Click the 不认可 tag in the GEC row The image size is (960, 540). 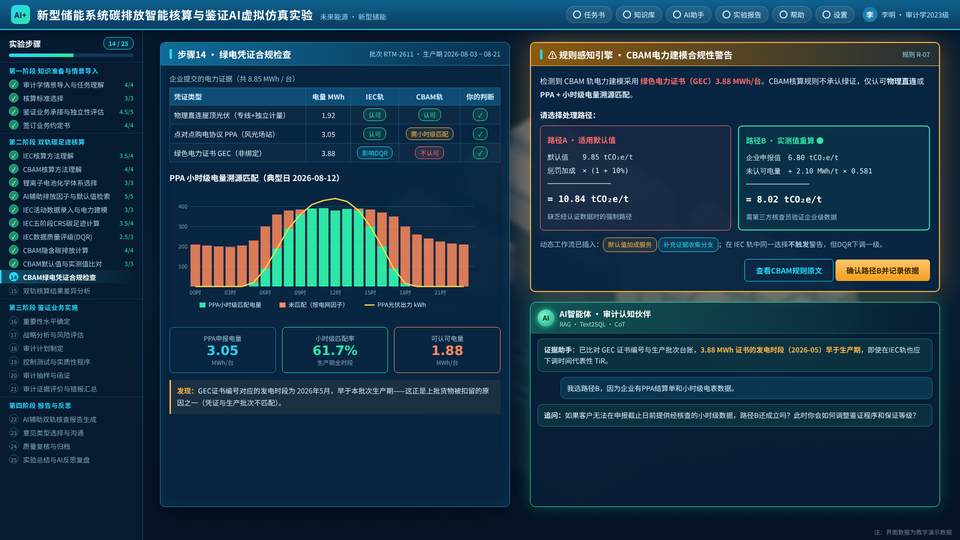[429, 153]
